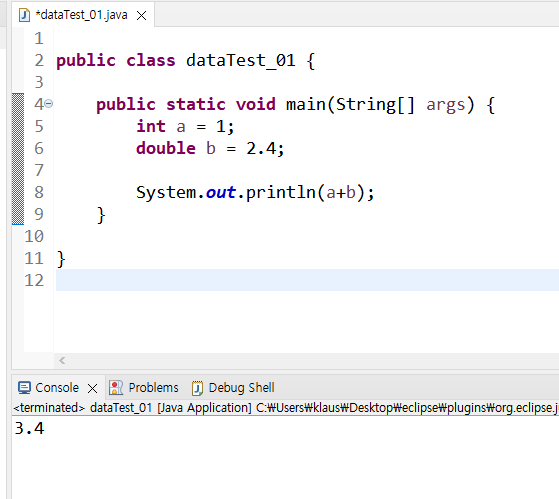Viewport: 559px width, 499px height.
Task: Click the expression a+b on line 8
Action: (x=341, y=193)
